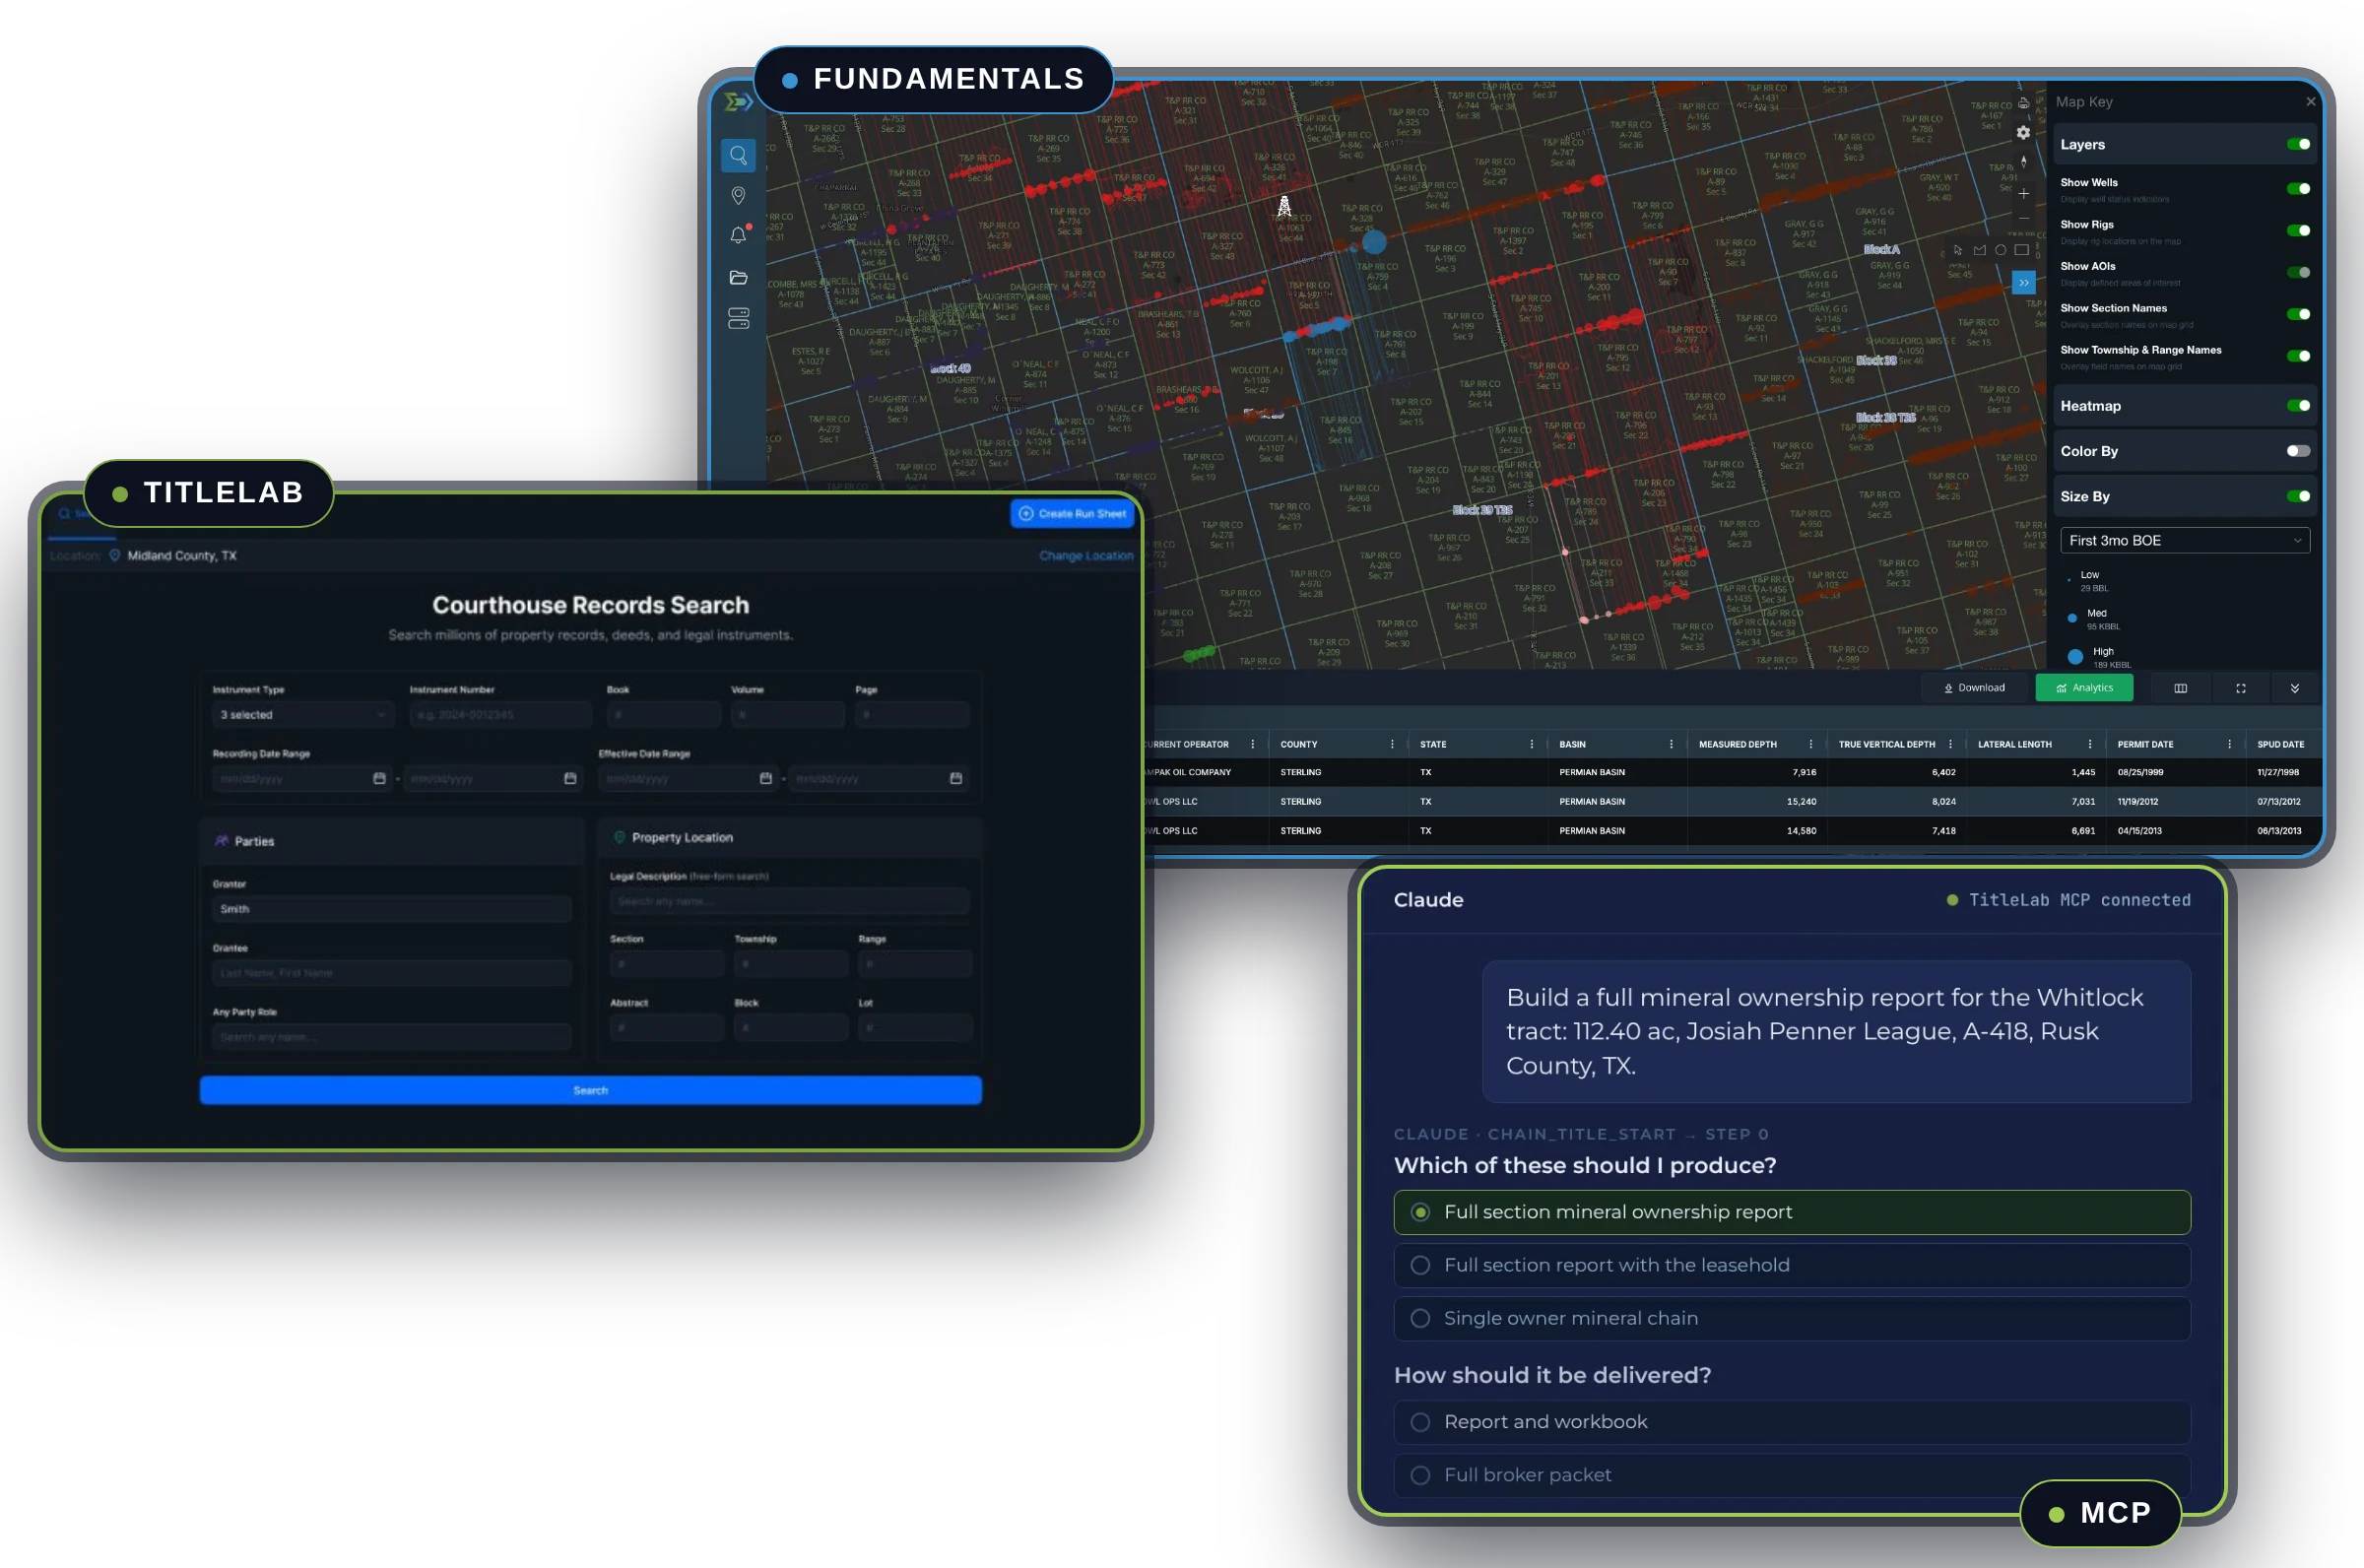Click the columns layout icon beside Analytics

[2180, 688]
